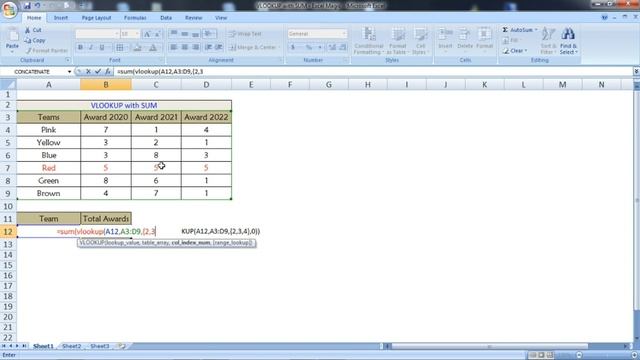
Task: Open Cell Styles gallery
Action: [x=420, y=41]
